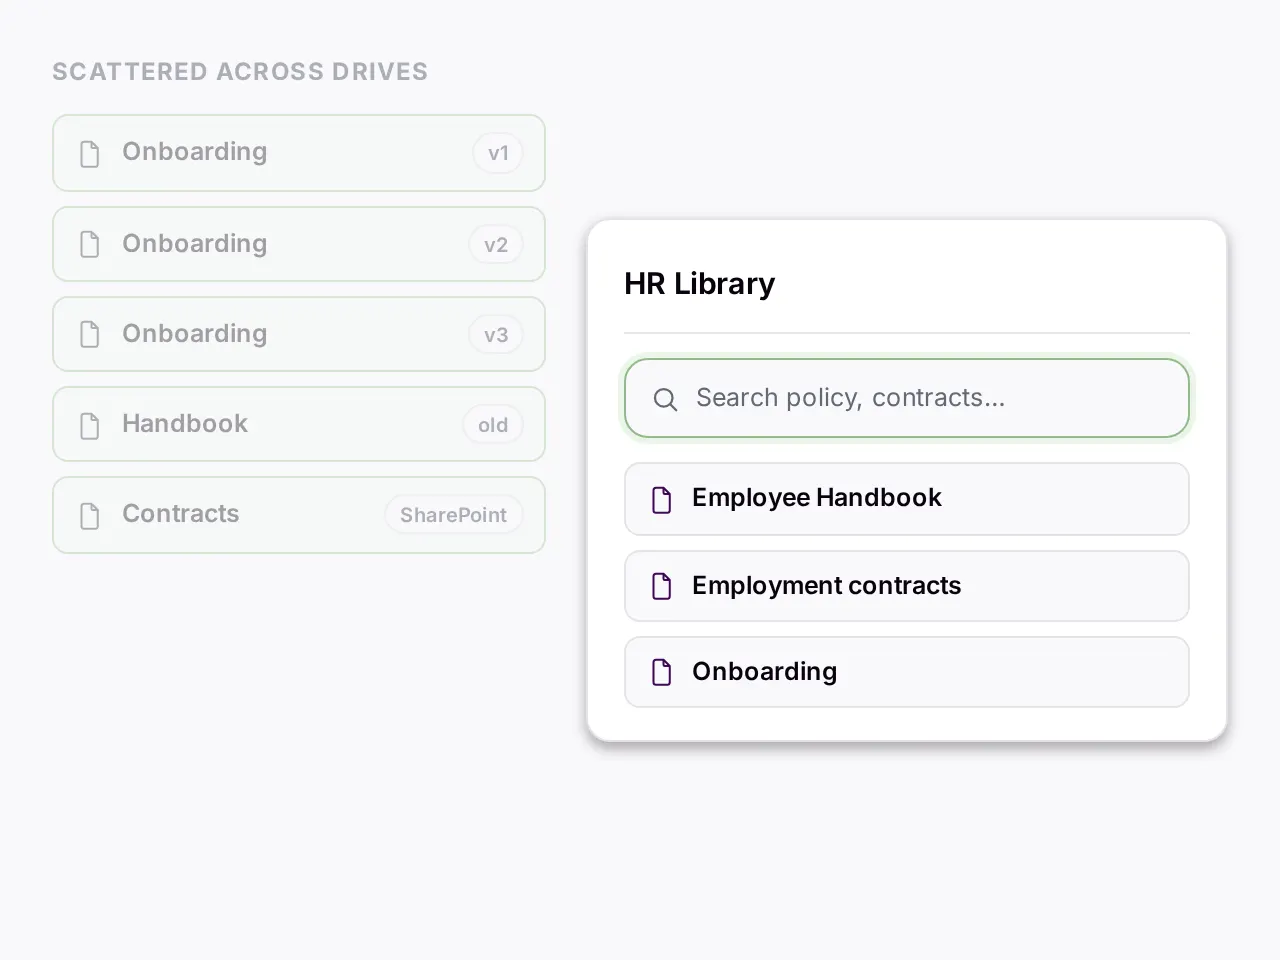
Task: Click the search magnifier icon in HR Library
Action: click(665, 400)
